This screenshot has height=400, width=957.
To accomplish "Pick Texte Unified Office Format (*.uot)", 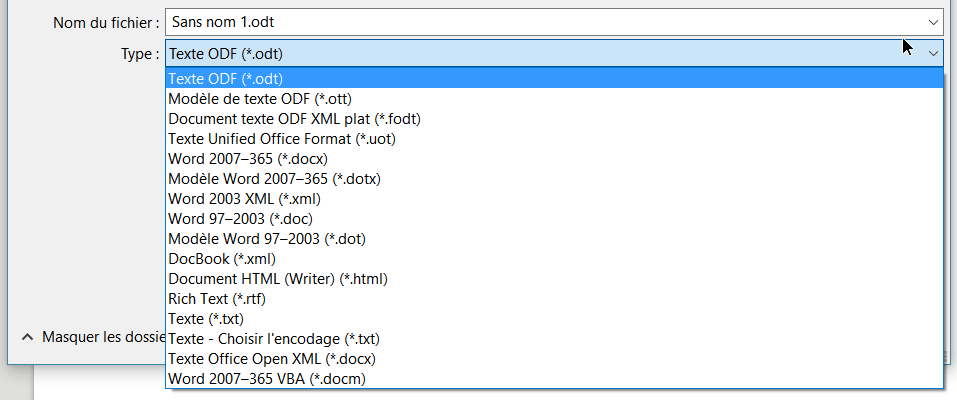I will tap(554, 139).
